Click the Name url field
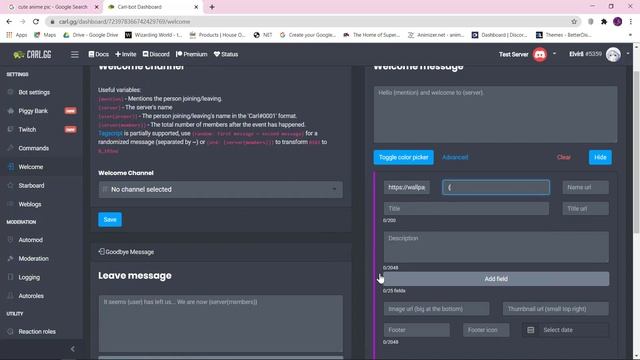 (x=585, y=187)
